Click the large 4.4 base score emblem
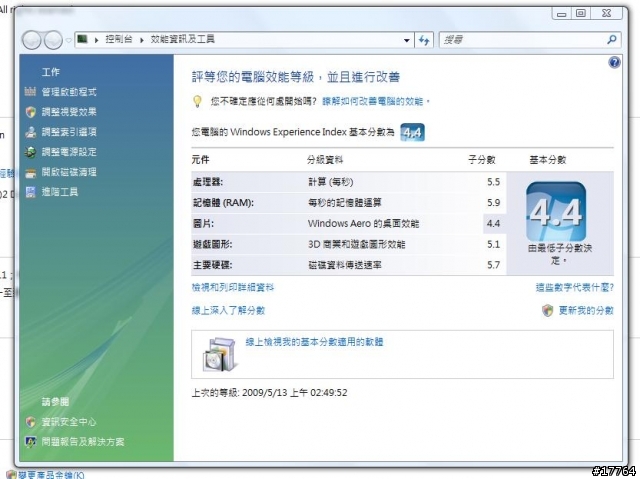640x479 pixels. [x=556, y=211]
